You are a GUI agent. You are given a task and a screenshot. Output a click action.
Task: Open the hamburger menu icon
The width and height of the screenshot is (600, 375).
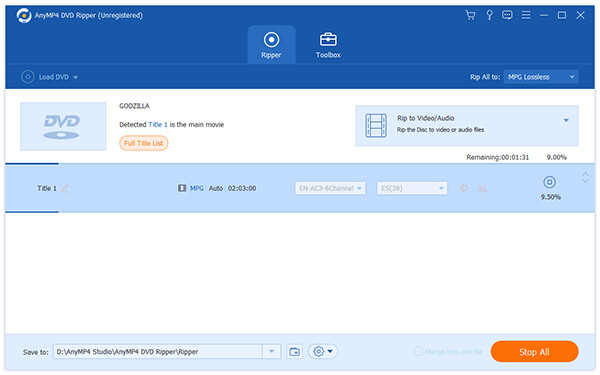(x=526, y=15)
